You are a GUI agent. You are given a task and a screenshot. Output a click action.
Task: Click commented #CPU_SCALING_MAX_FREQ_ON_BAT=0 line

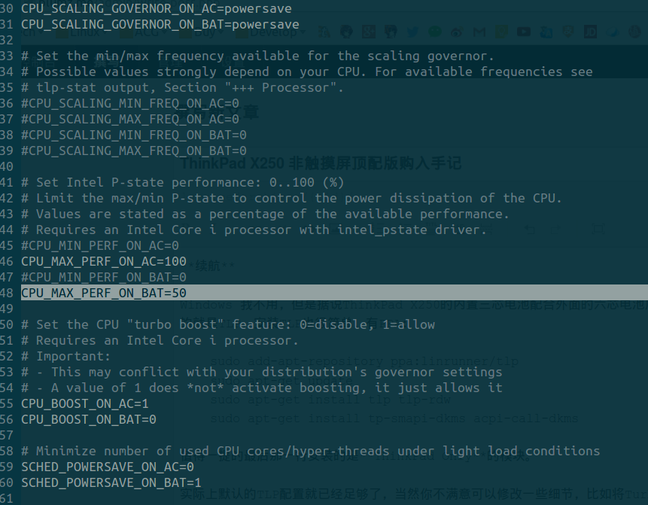(133, 151)
